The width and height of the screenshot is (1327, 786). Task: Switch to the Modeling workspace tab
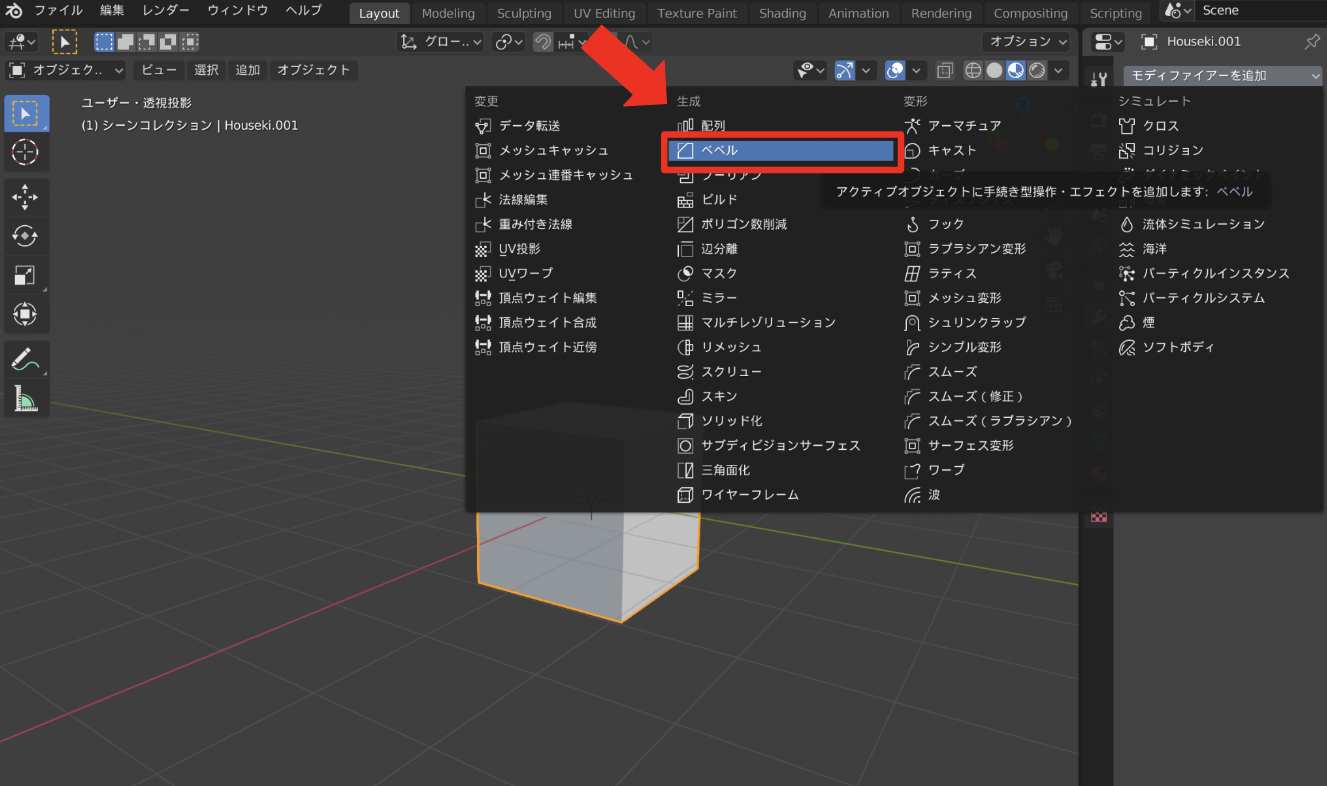click(448, 13)
